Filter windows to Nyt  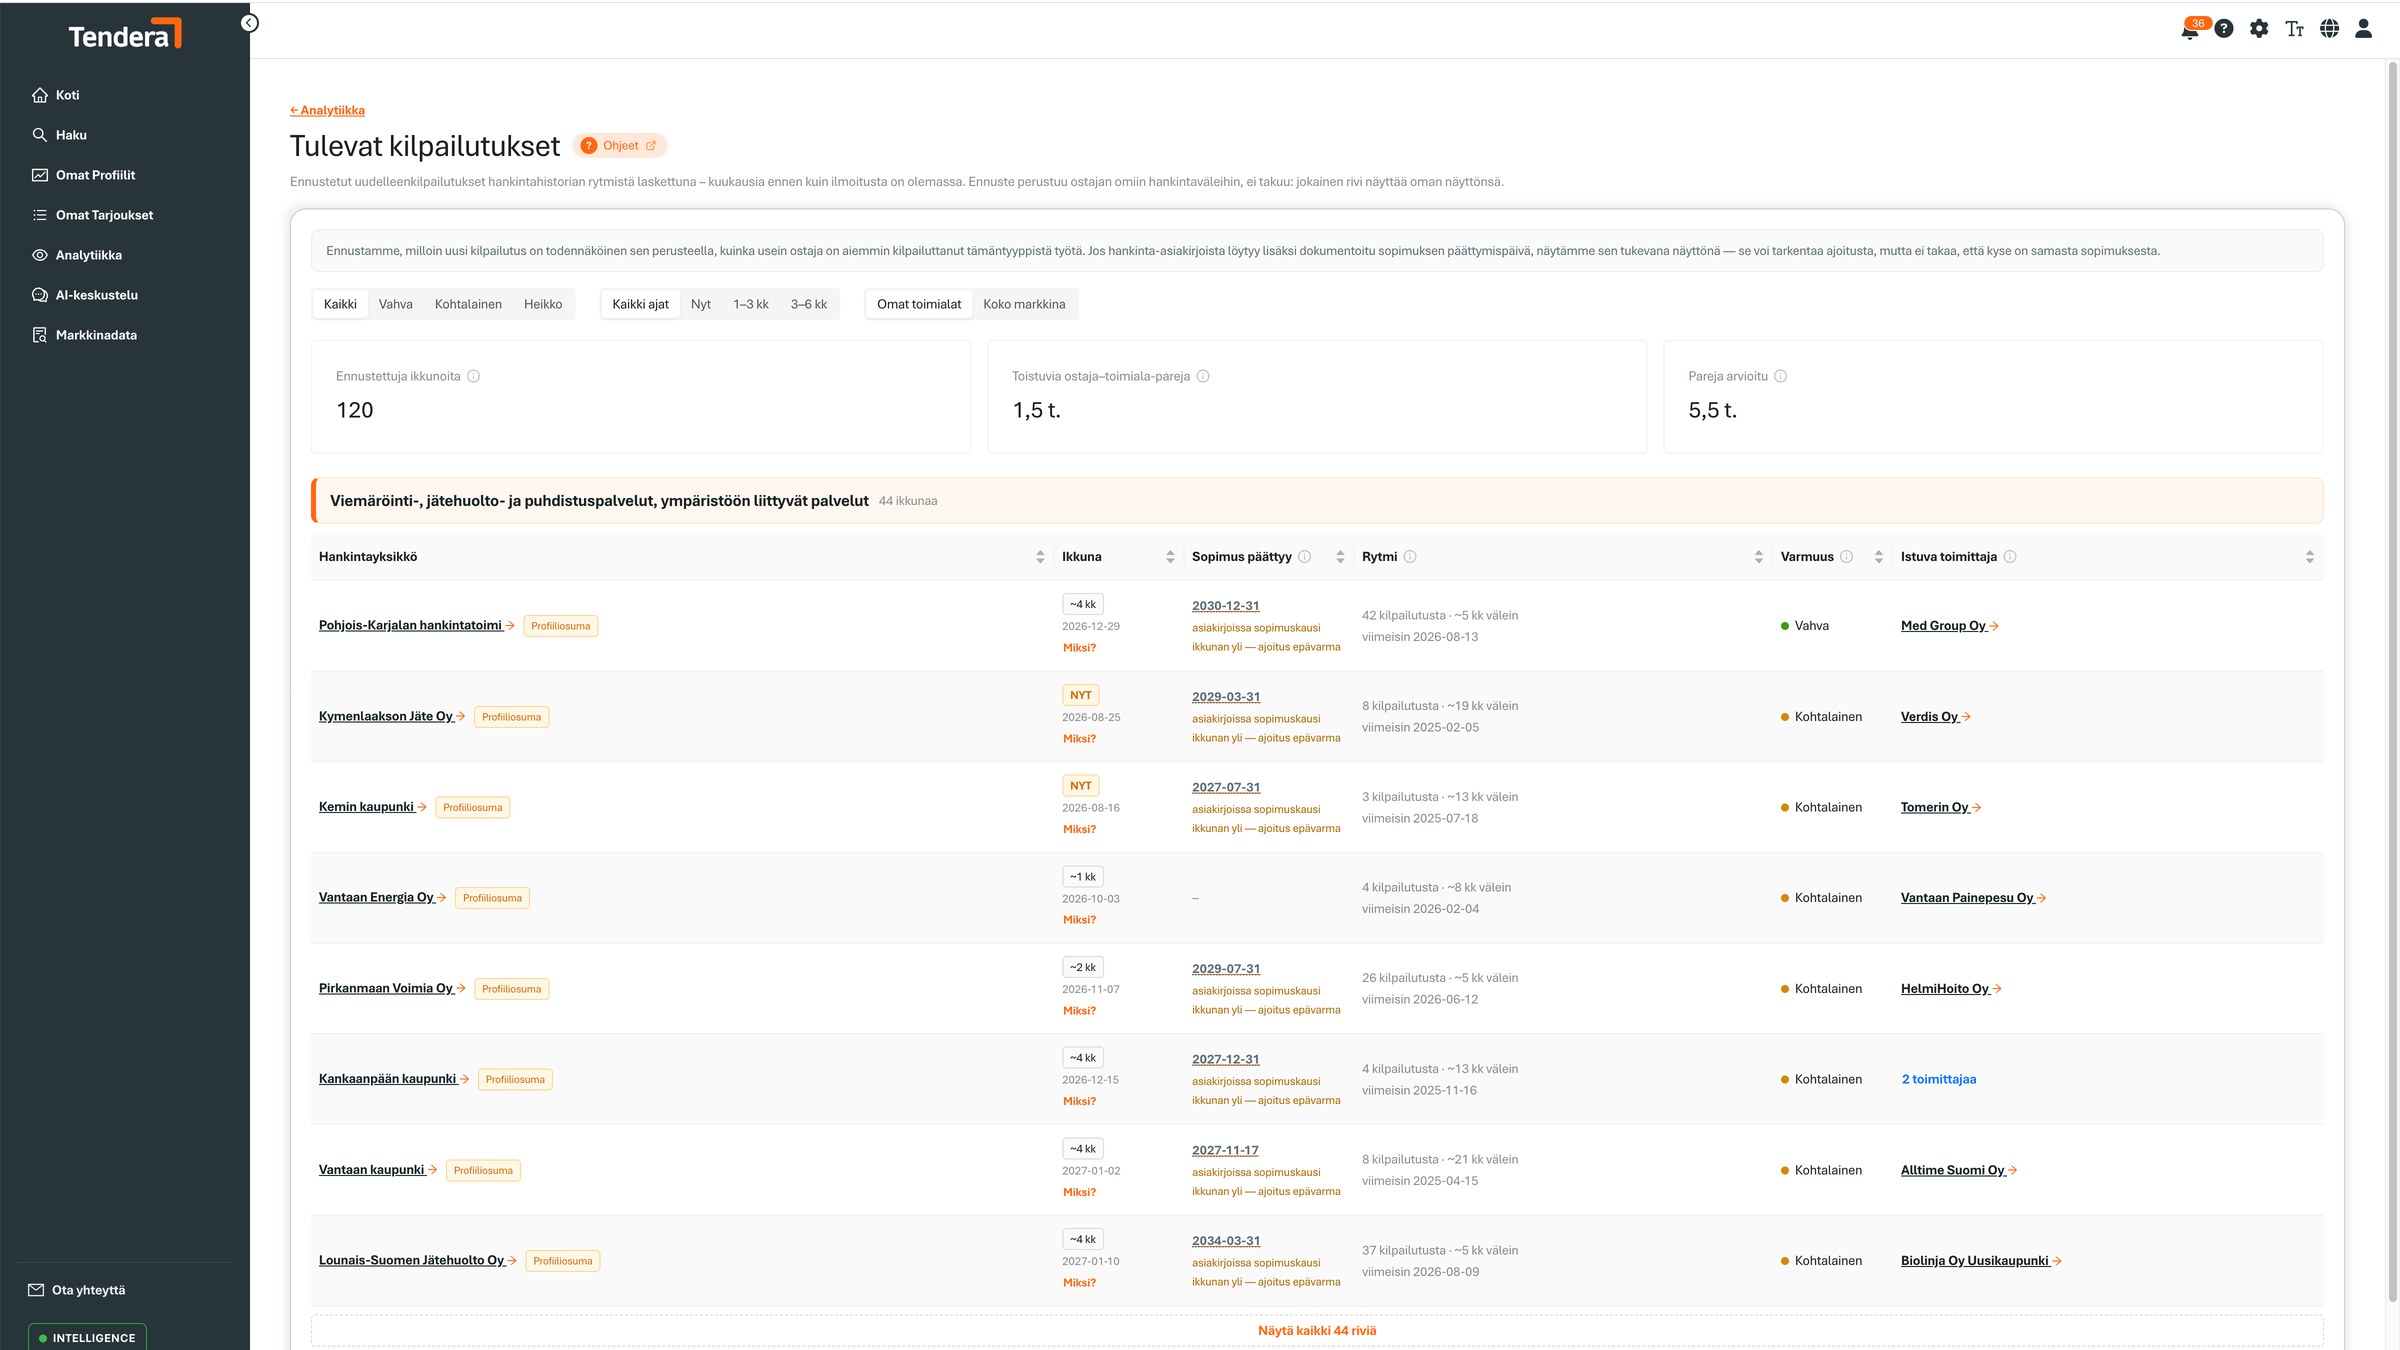701,304
